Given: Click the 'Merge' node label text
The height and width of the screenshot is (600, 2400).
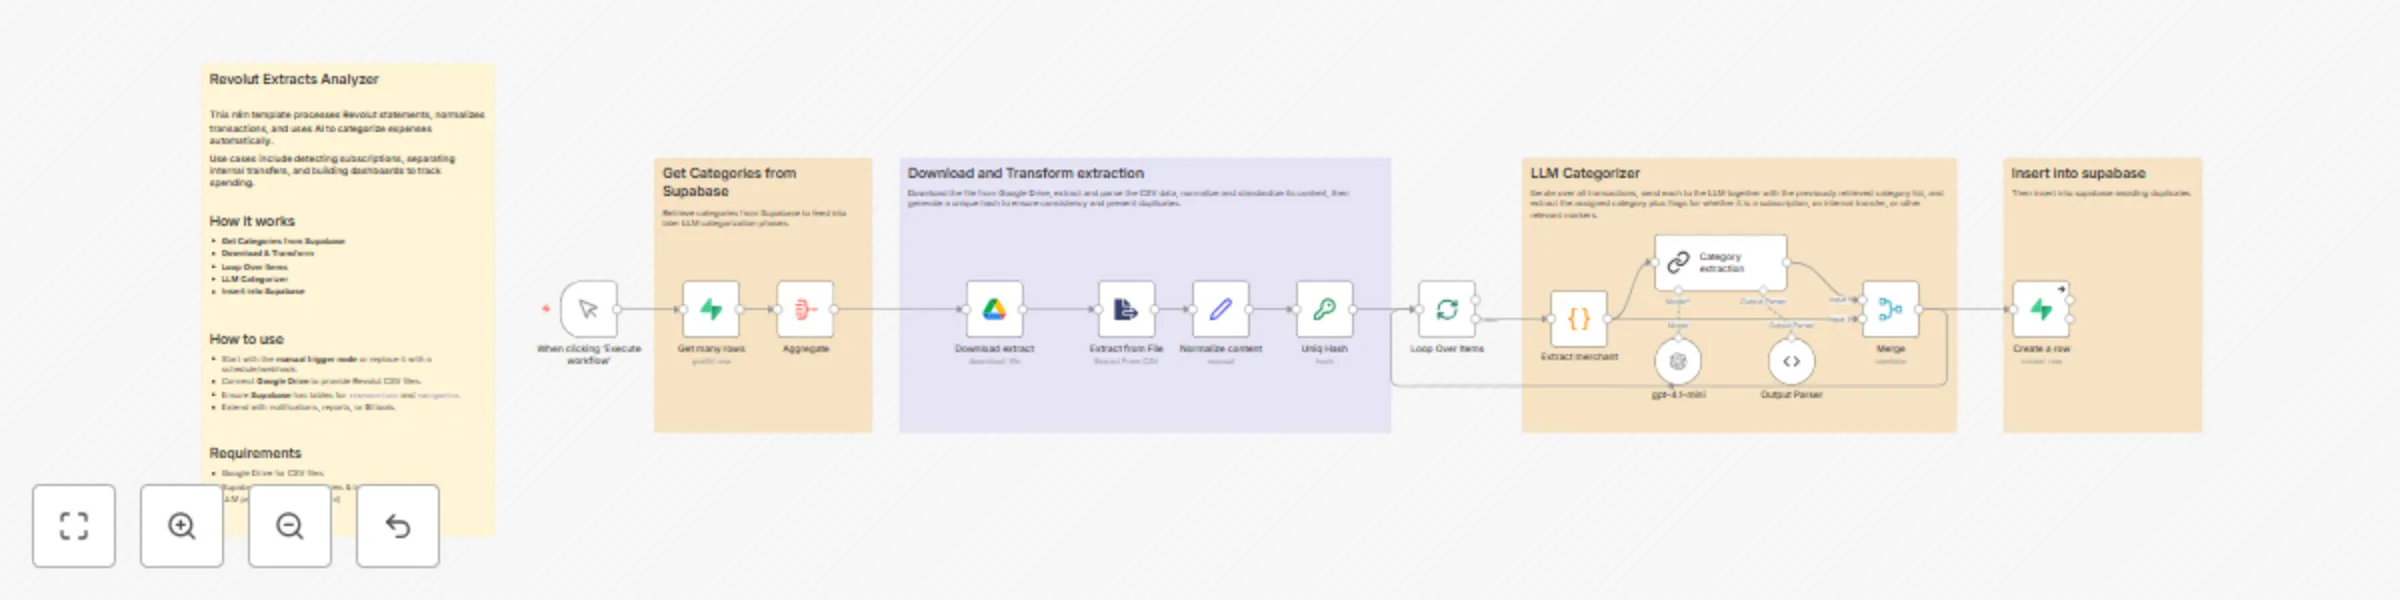Looking at the screenshot, I should click(x=1890, y=349).
